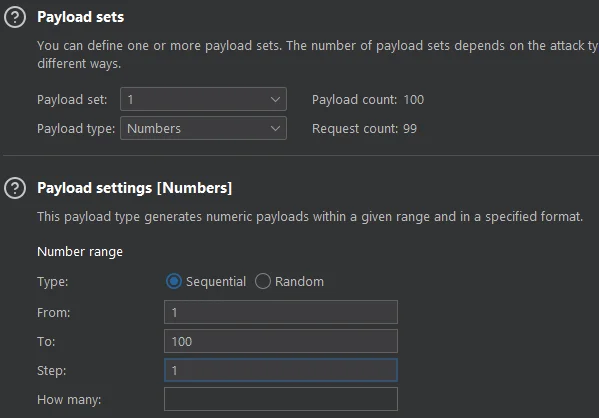This screenshot has width=599, height=418.
Task: Click the Payload type dropdown chevron
Action: tap(275, 129)
